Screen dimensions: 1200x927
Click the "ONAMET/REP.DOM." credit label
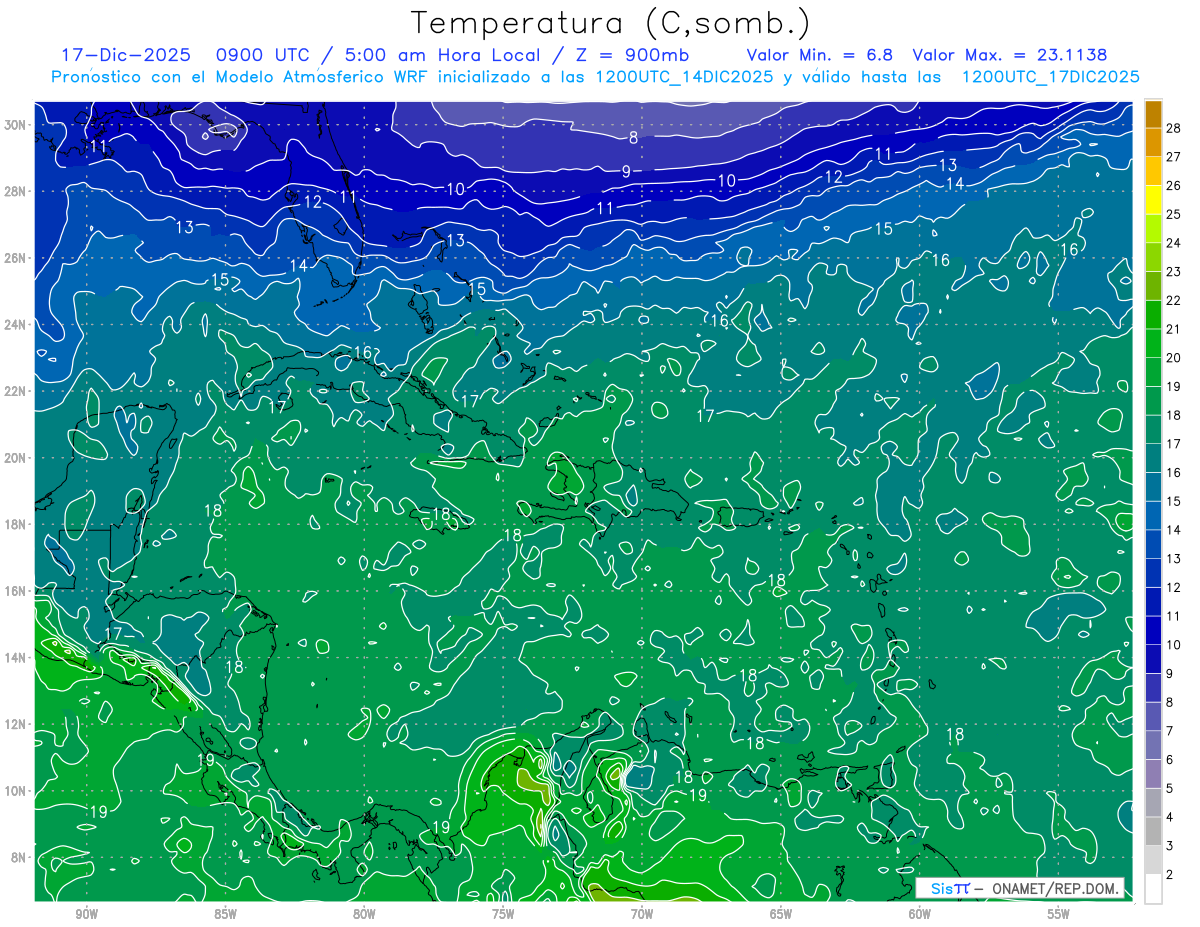(x=1054, y=888)
